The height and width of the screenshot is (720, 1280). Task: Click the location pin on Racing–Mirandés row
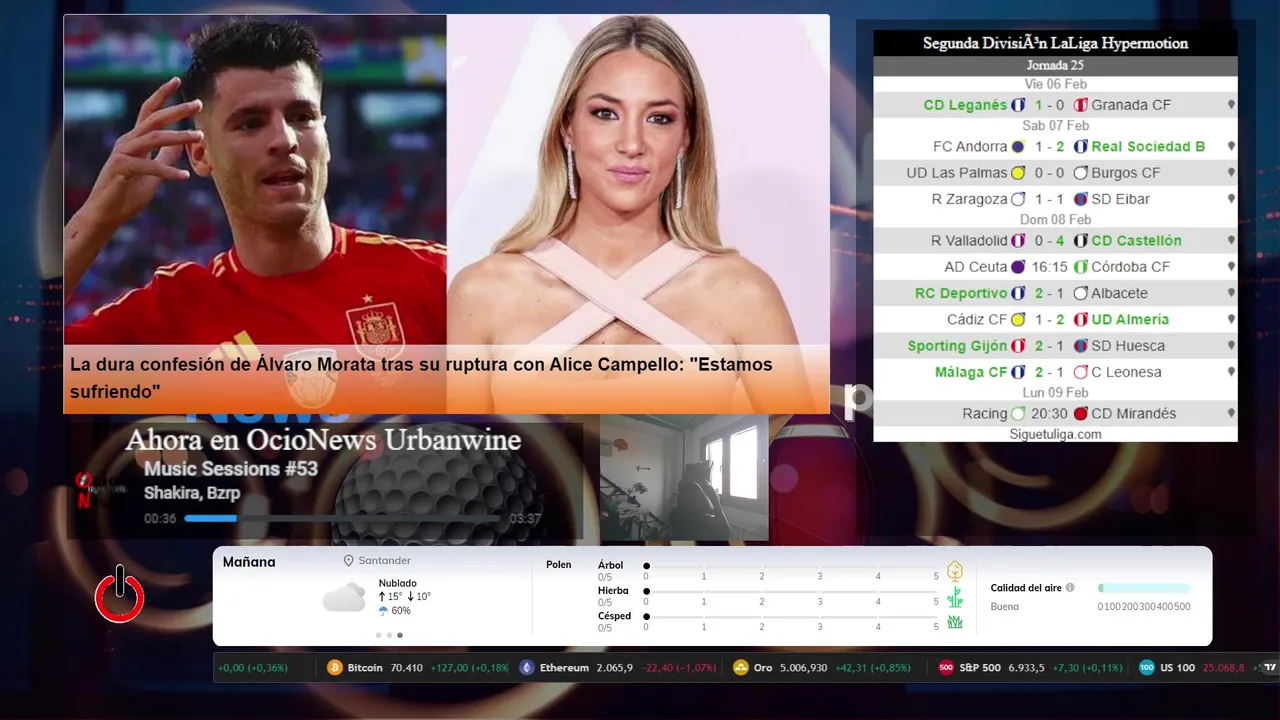tap(1231, 414)
